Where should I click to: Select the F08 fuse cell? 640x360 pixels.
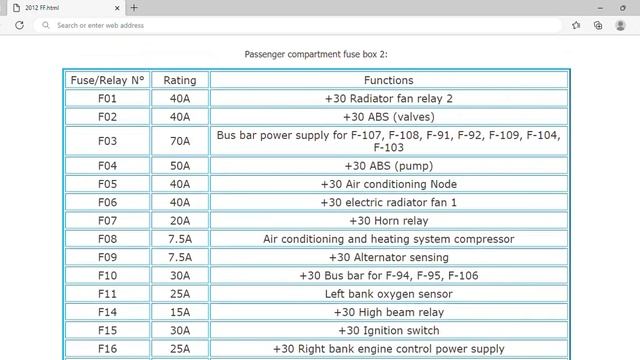coord(107,239)
